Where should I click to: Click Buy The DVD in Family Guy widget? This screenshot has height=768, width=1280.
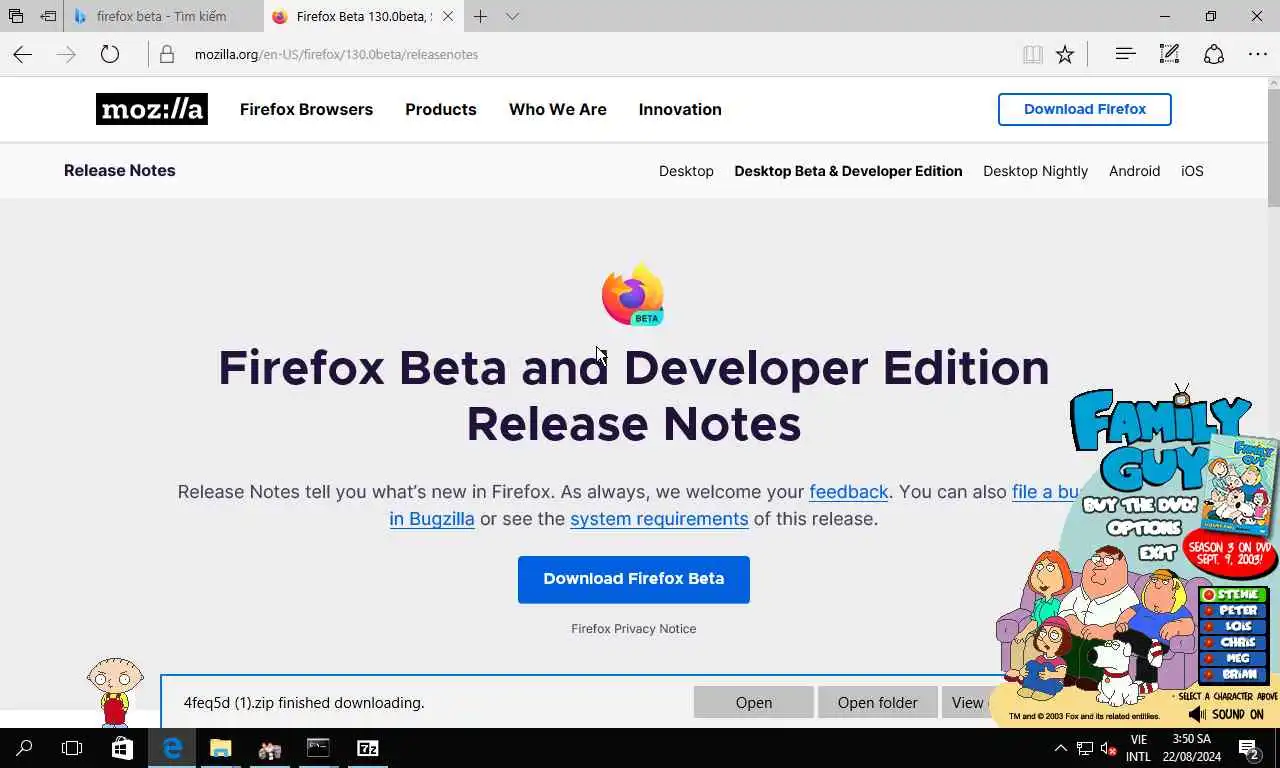(x=1138, y=505)
